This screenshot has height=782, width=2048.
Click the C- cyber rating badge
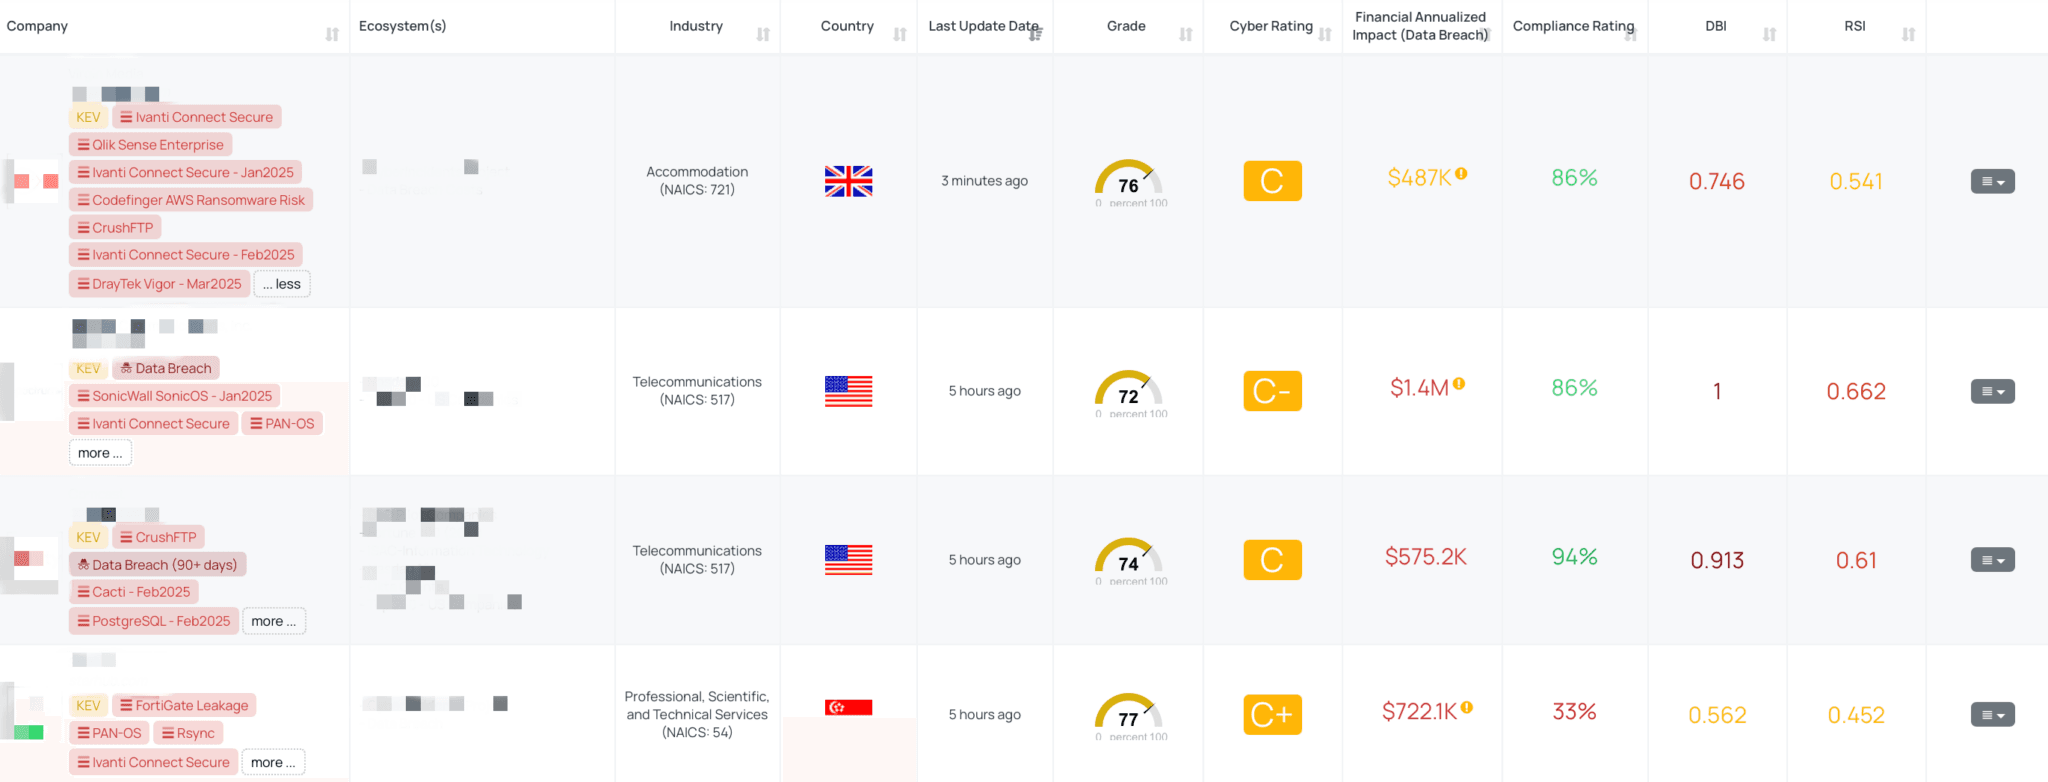1272,391
